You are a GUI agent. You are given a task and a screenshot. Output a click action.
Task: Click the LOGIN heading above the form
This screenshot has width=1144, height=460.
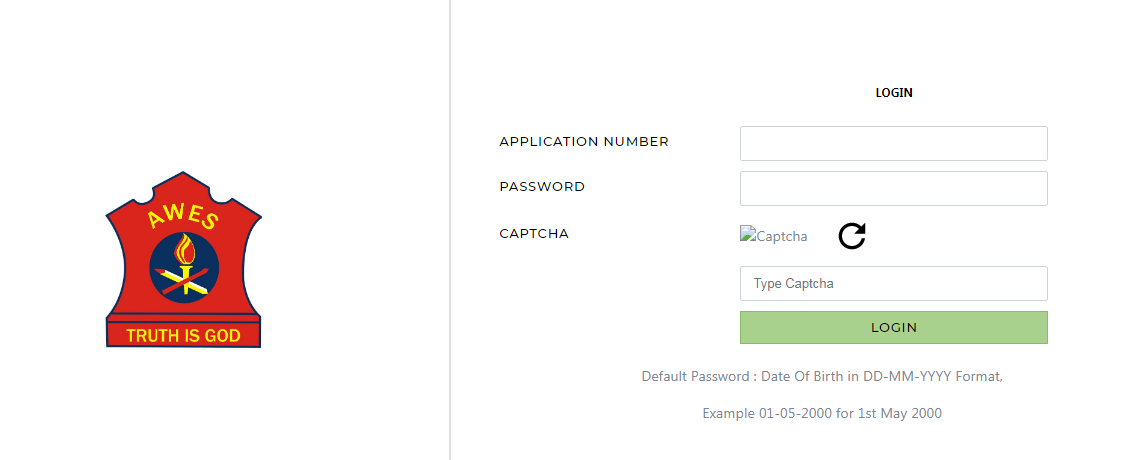click(x=894, y=93)
